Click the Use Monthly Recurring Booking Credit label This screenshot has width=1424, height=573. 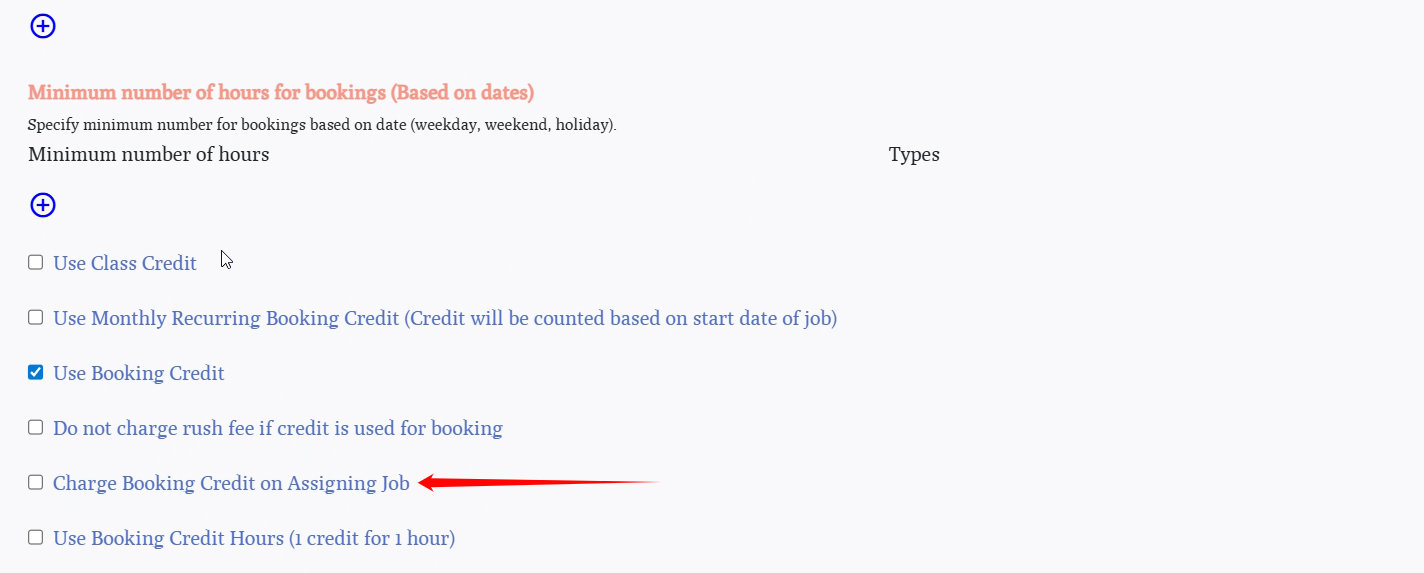pyautogui.click(x=445, y=319)
